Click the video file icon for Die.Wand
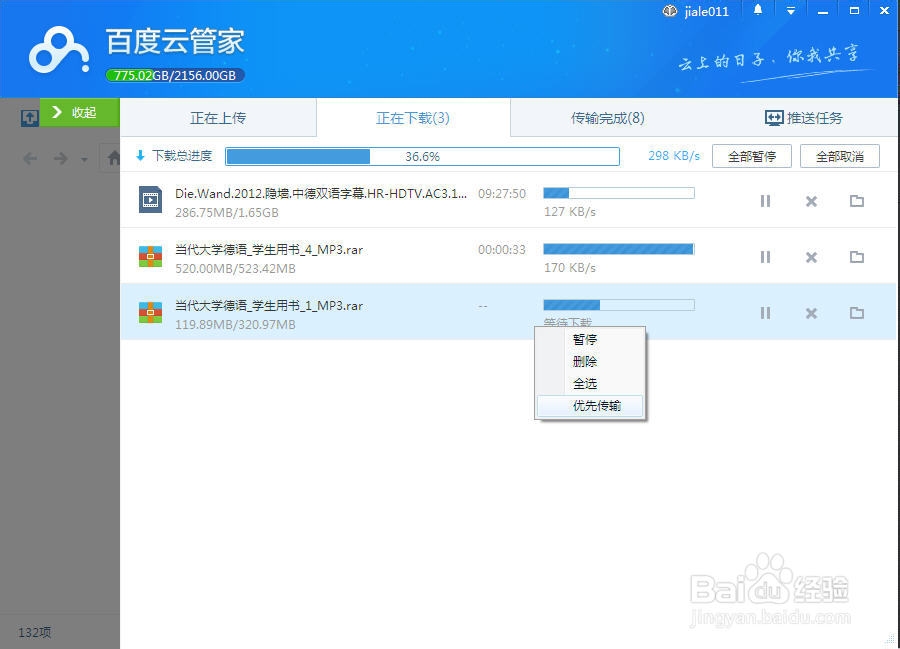 point(150,200)
